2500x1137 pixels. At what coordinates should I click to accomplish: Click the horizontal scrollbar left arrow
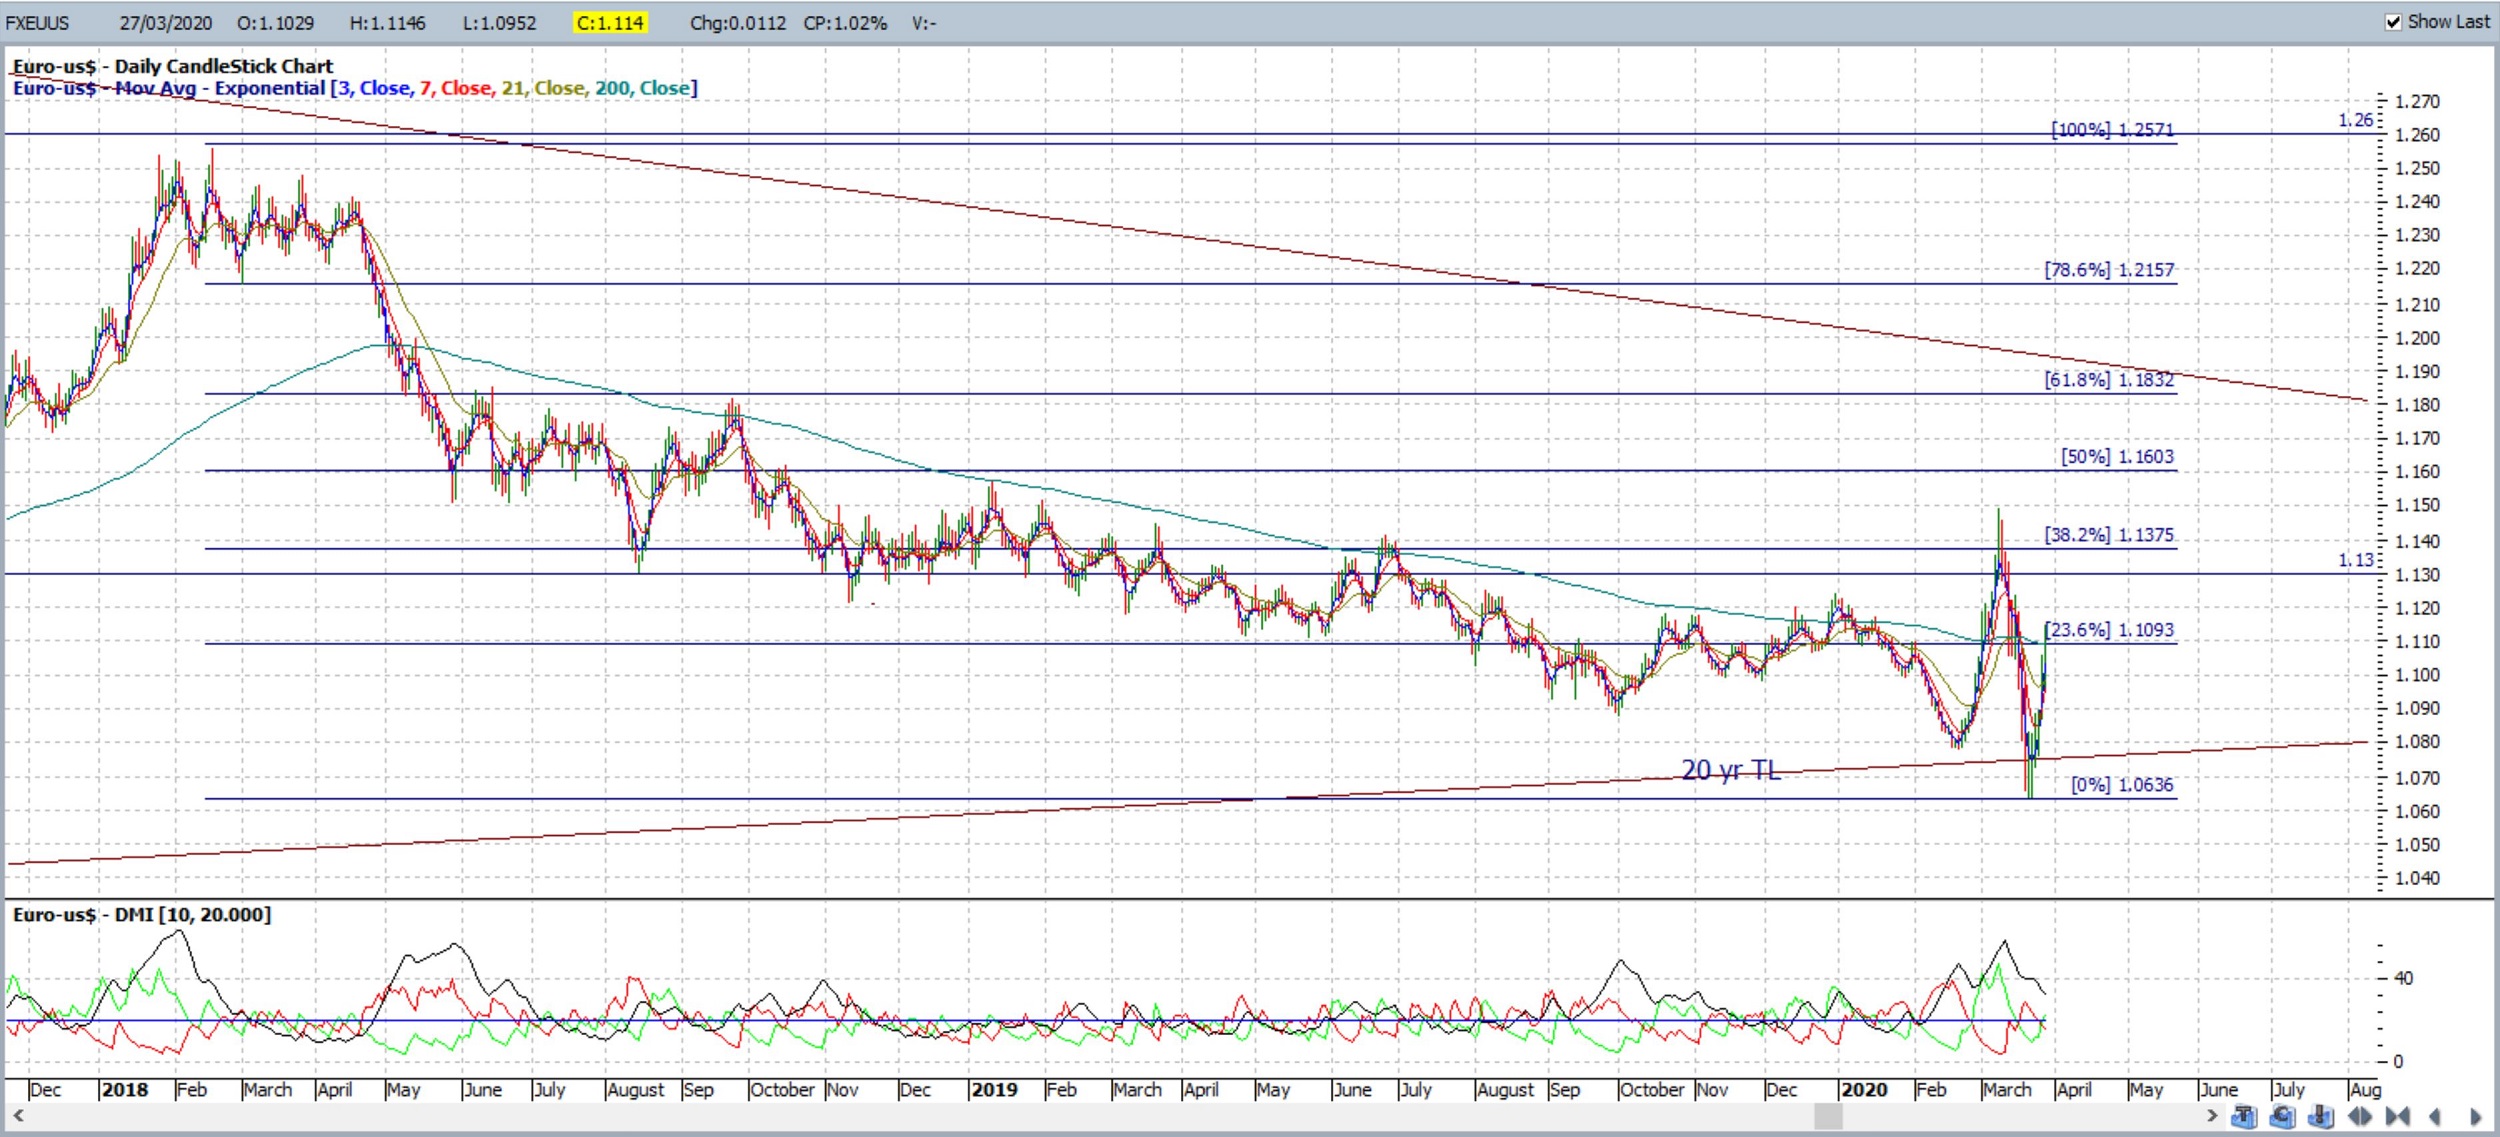click(18, 1115)
